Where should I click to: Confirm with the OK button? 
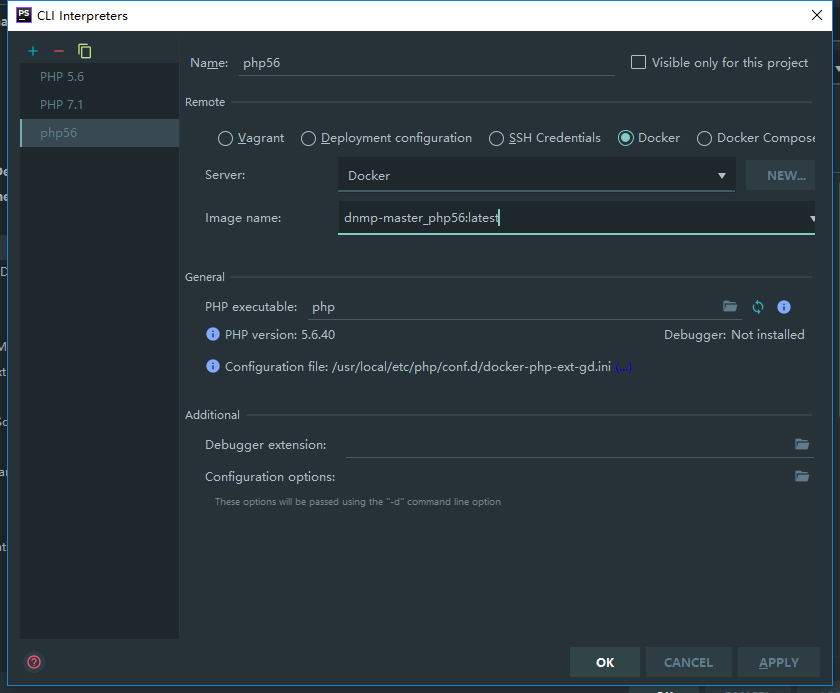[x=605, y=662]
